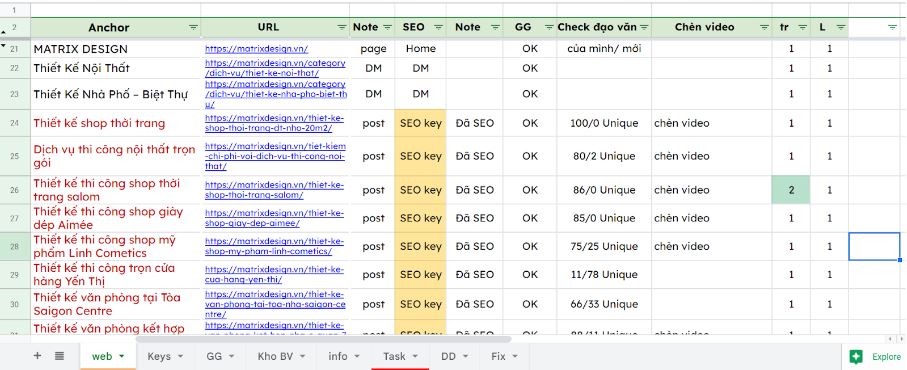The height and width of the screenshot is (370, 907).
Task: Open the thiet-ke-shop-giay-dep-aimee link
Action: tap(274, 218)
